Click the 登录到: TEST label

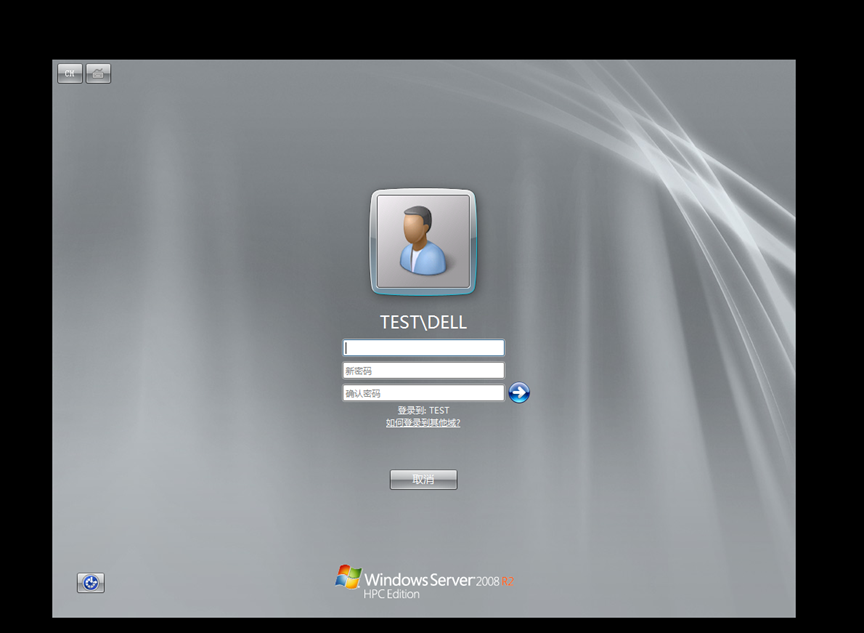423,409
